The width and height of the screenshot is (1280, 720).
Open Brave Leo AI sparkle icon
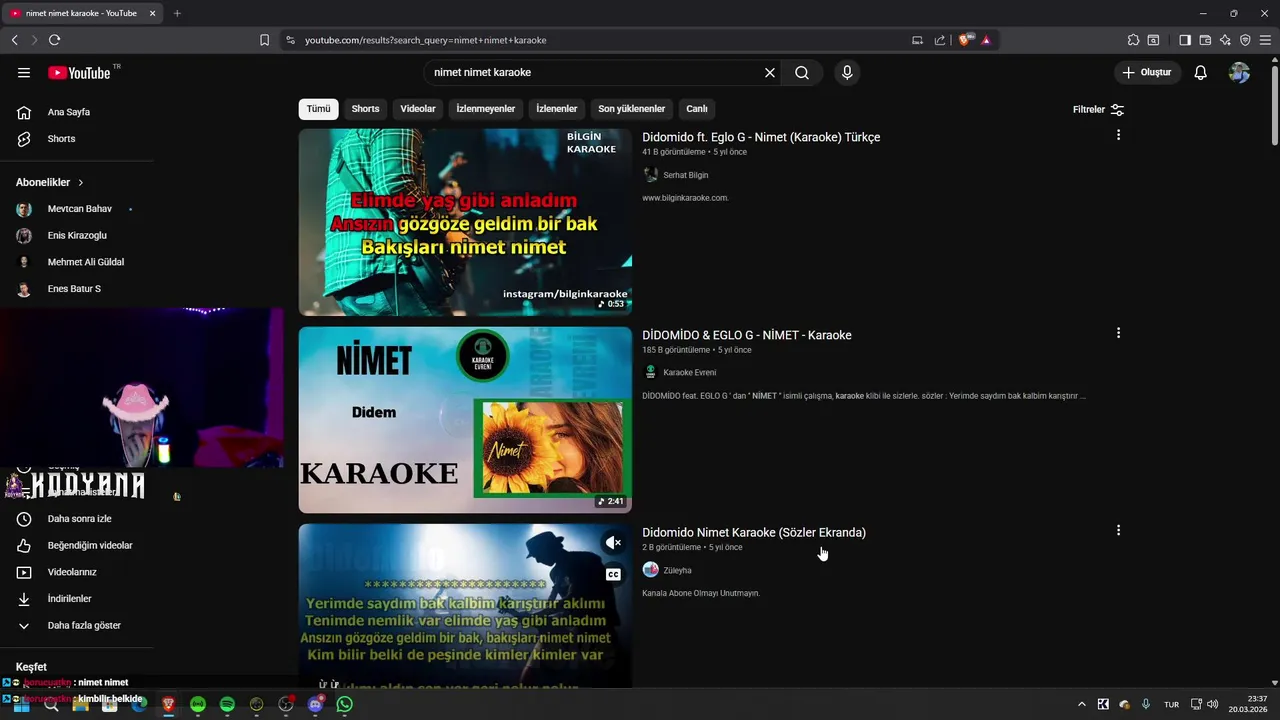point(1225,40)
